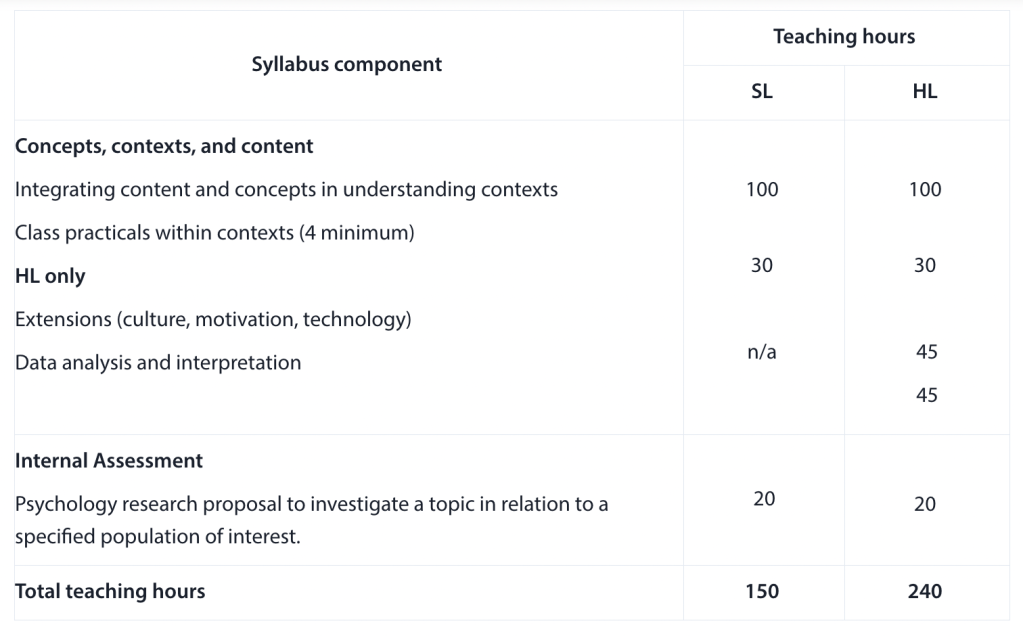Viewport: 1023px width, 636px height.
Task: Click the bold "HL only" heading
Action: pyautogui.click(x=50, y=277)
